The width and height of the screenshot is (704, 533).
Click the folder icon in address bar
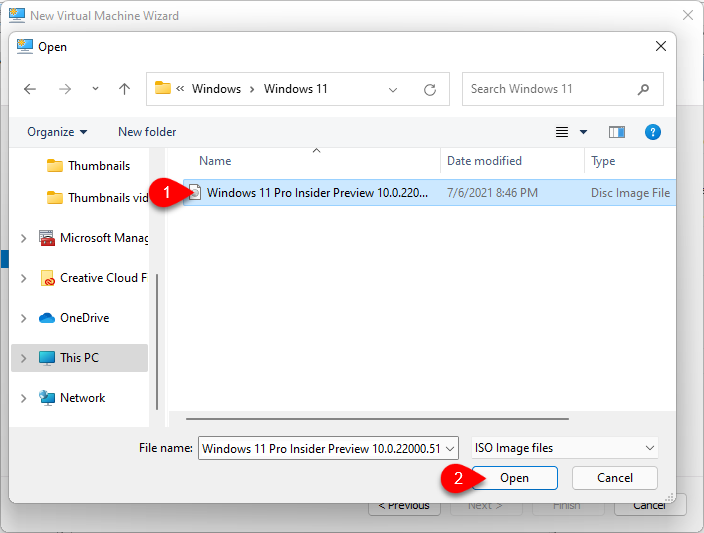point(163,88)
